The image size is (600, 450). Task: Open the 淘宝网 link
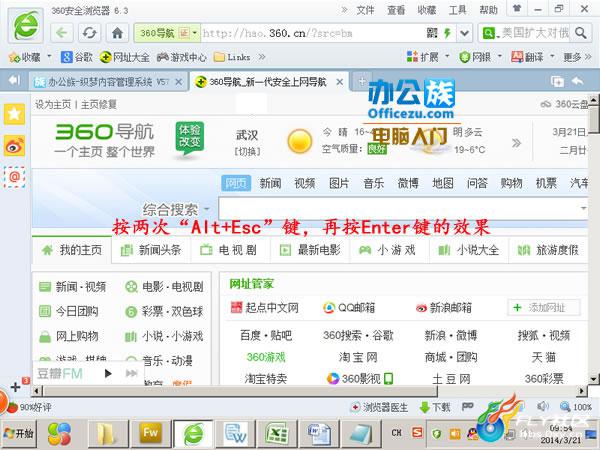click(x=358, y=357)
